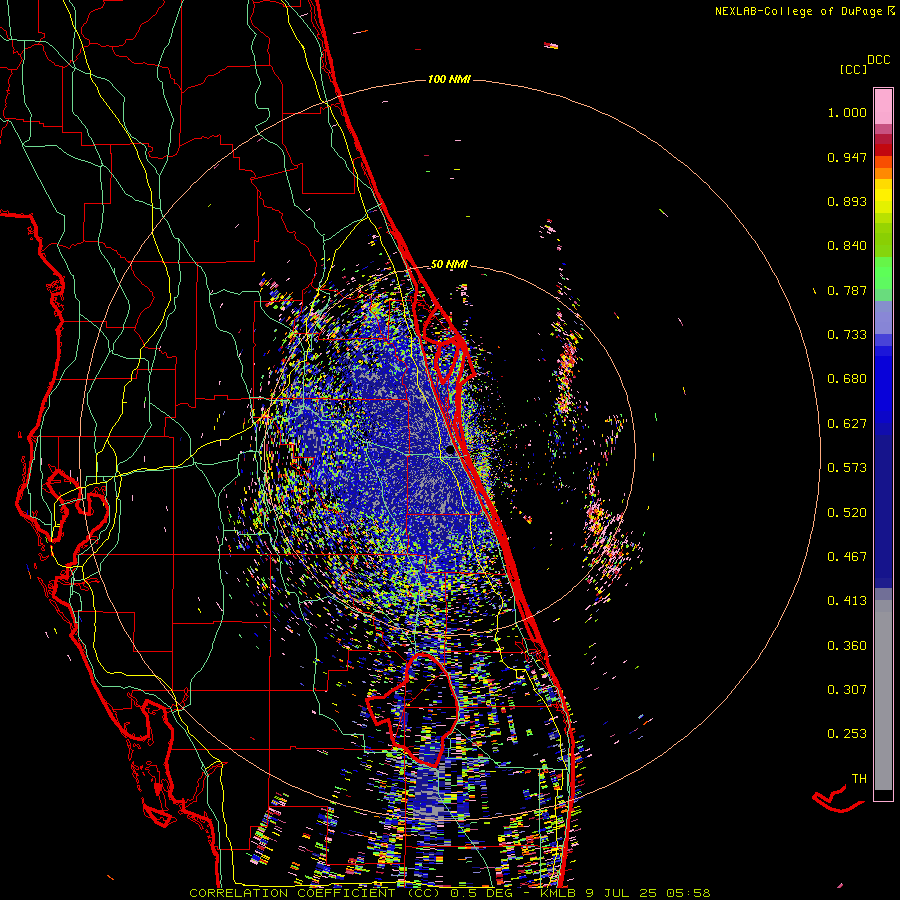This screenshot has width=900, height=900.
Task: Click the DCC label above the color scale
Action: click(x=878, y=60)
